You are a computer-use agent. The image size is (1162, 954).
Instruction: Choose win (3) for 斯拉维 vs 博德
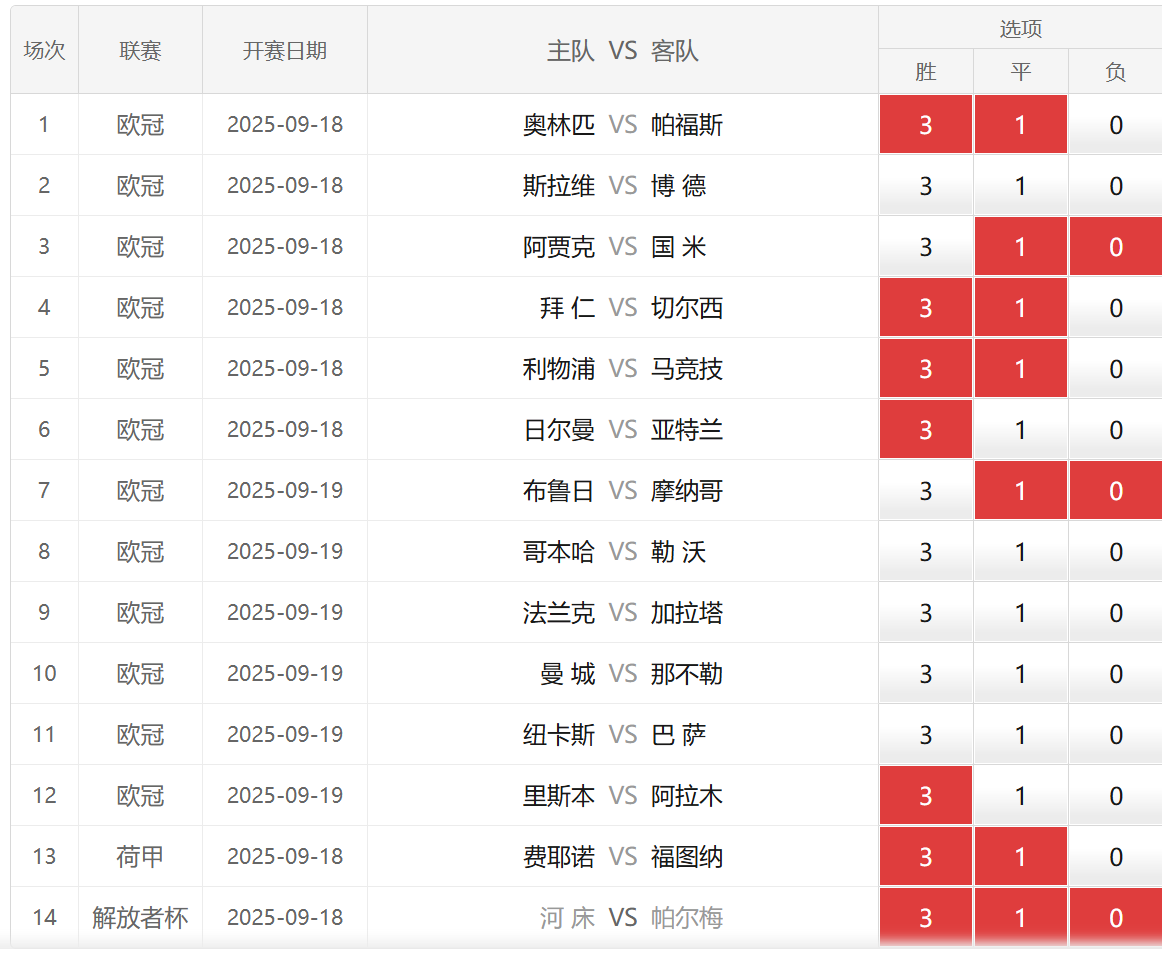[926, 185]
